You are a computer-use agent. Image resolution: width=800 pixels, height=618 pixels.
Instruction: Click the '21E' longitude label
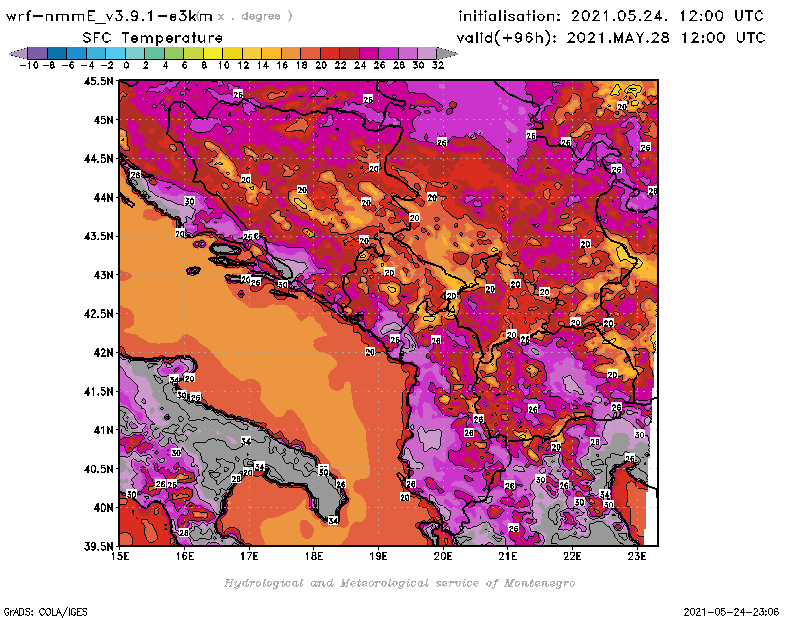coord(508,556)
